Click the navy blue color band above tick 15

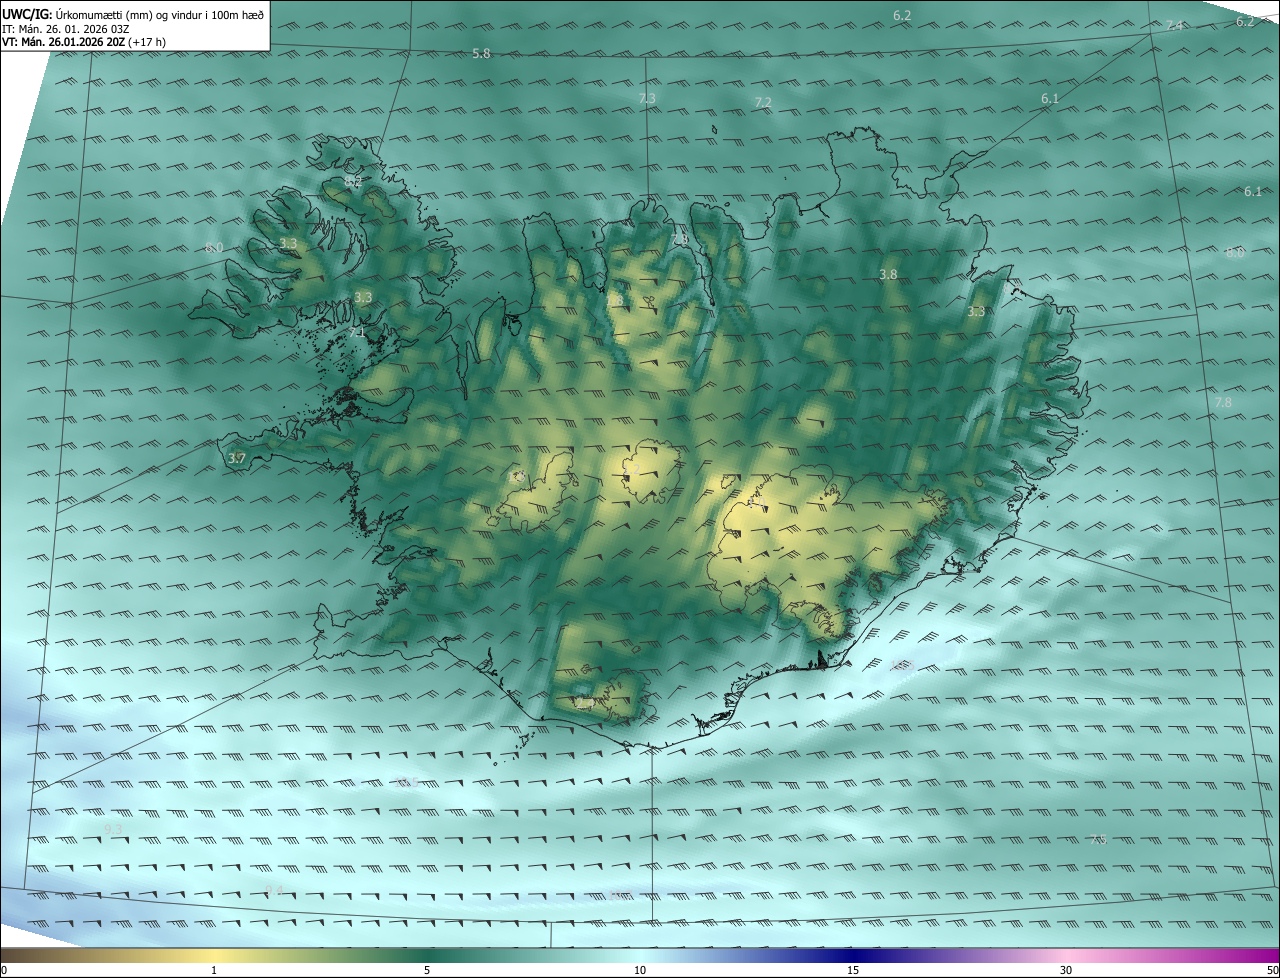coord(853,955)
